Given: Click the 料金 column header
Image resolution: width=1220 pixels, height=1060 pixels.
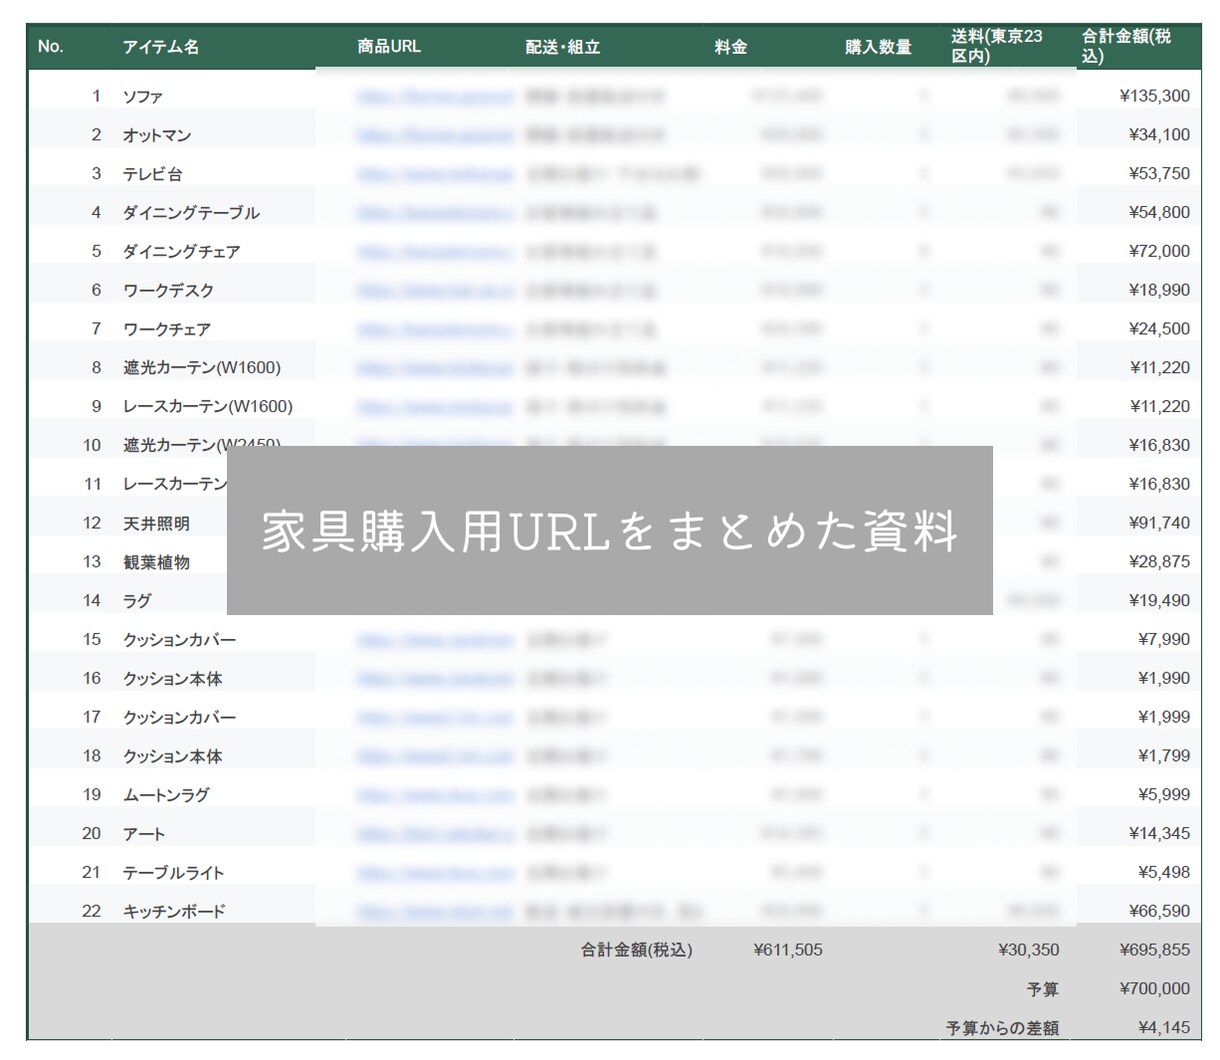Looking at the screenshot, I should [731, 46].
